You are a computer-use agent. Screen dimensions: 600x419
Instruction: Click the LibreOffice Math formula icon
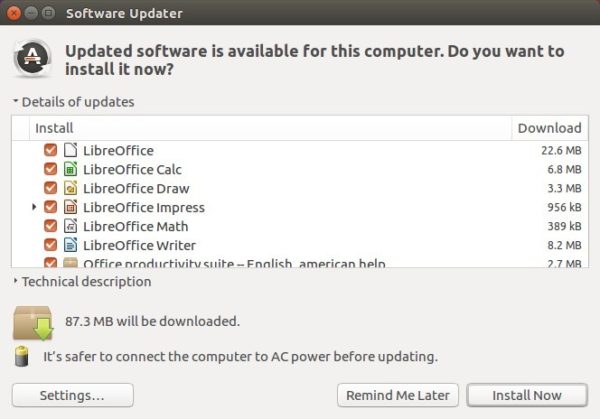click(x=70, y=226)
